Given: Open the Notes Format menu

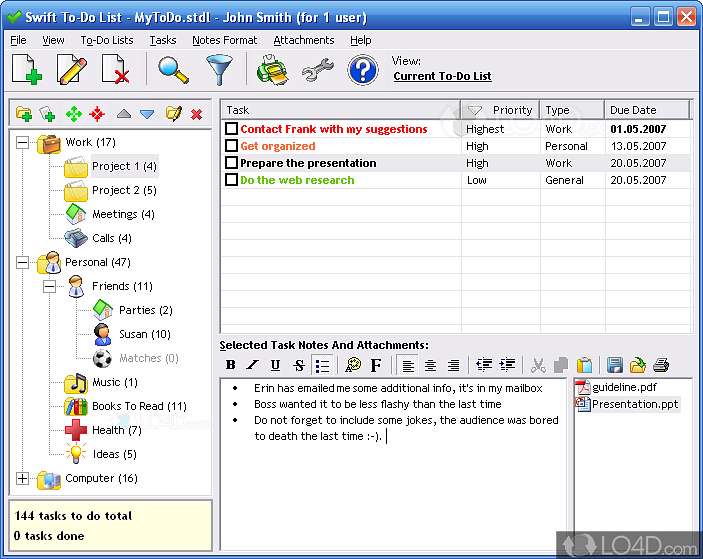Looking at the screenshot, I should [225, 40].
